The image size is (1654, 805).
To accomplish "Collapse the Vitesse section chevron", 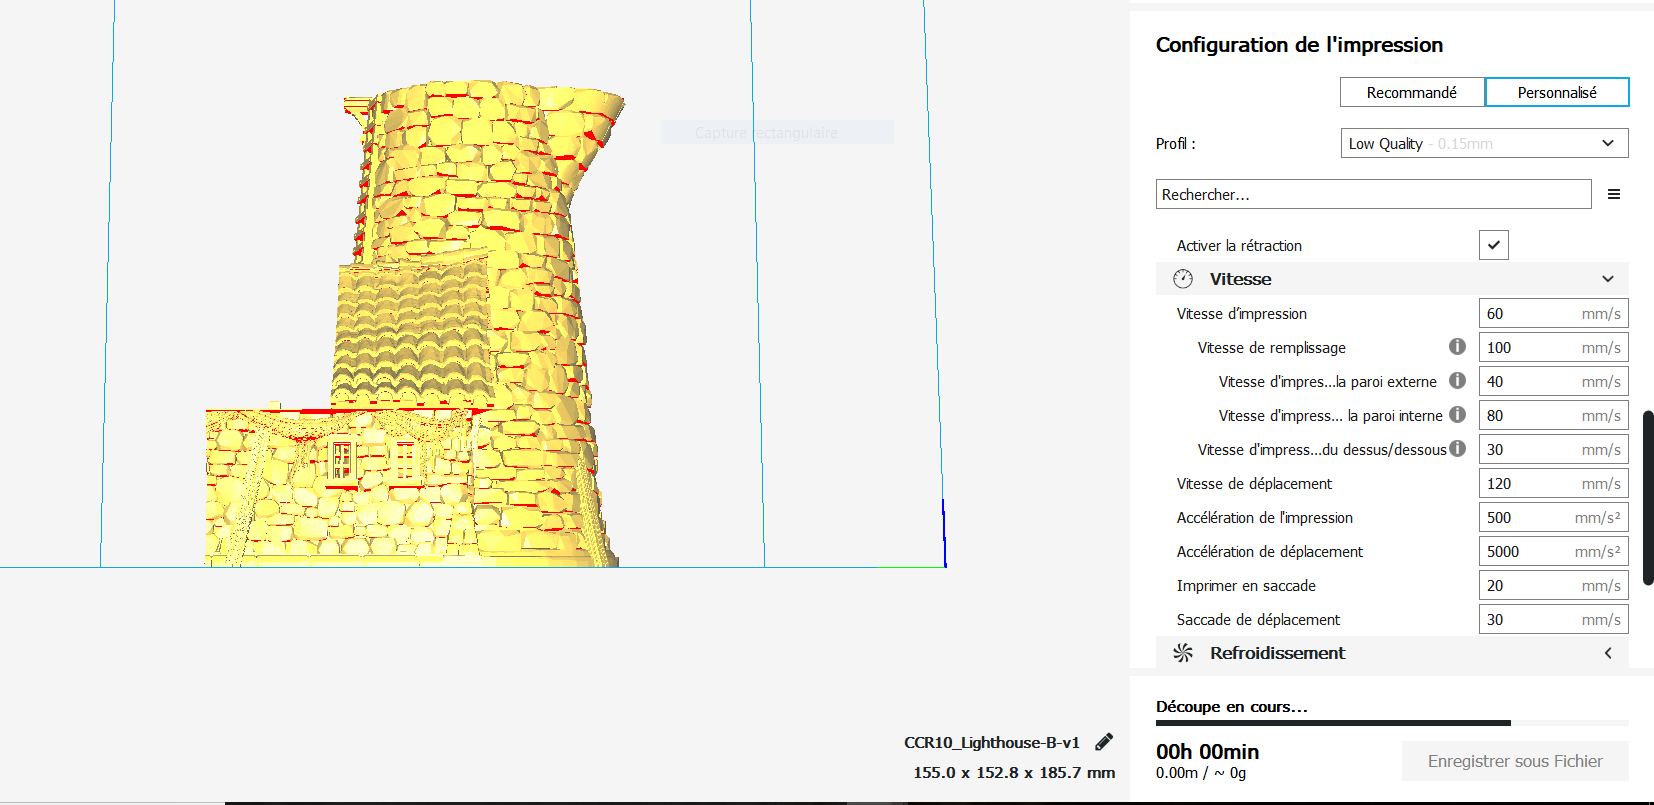I will pyautogui.click(x=1608, y=279).
